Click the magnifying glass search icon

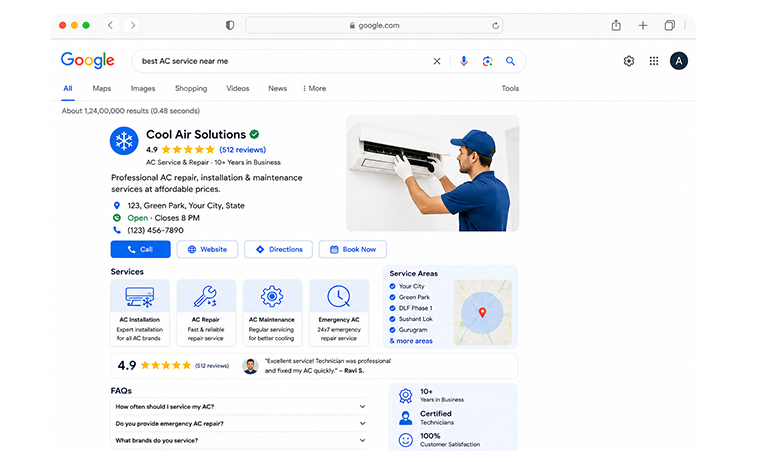510,61
